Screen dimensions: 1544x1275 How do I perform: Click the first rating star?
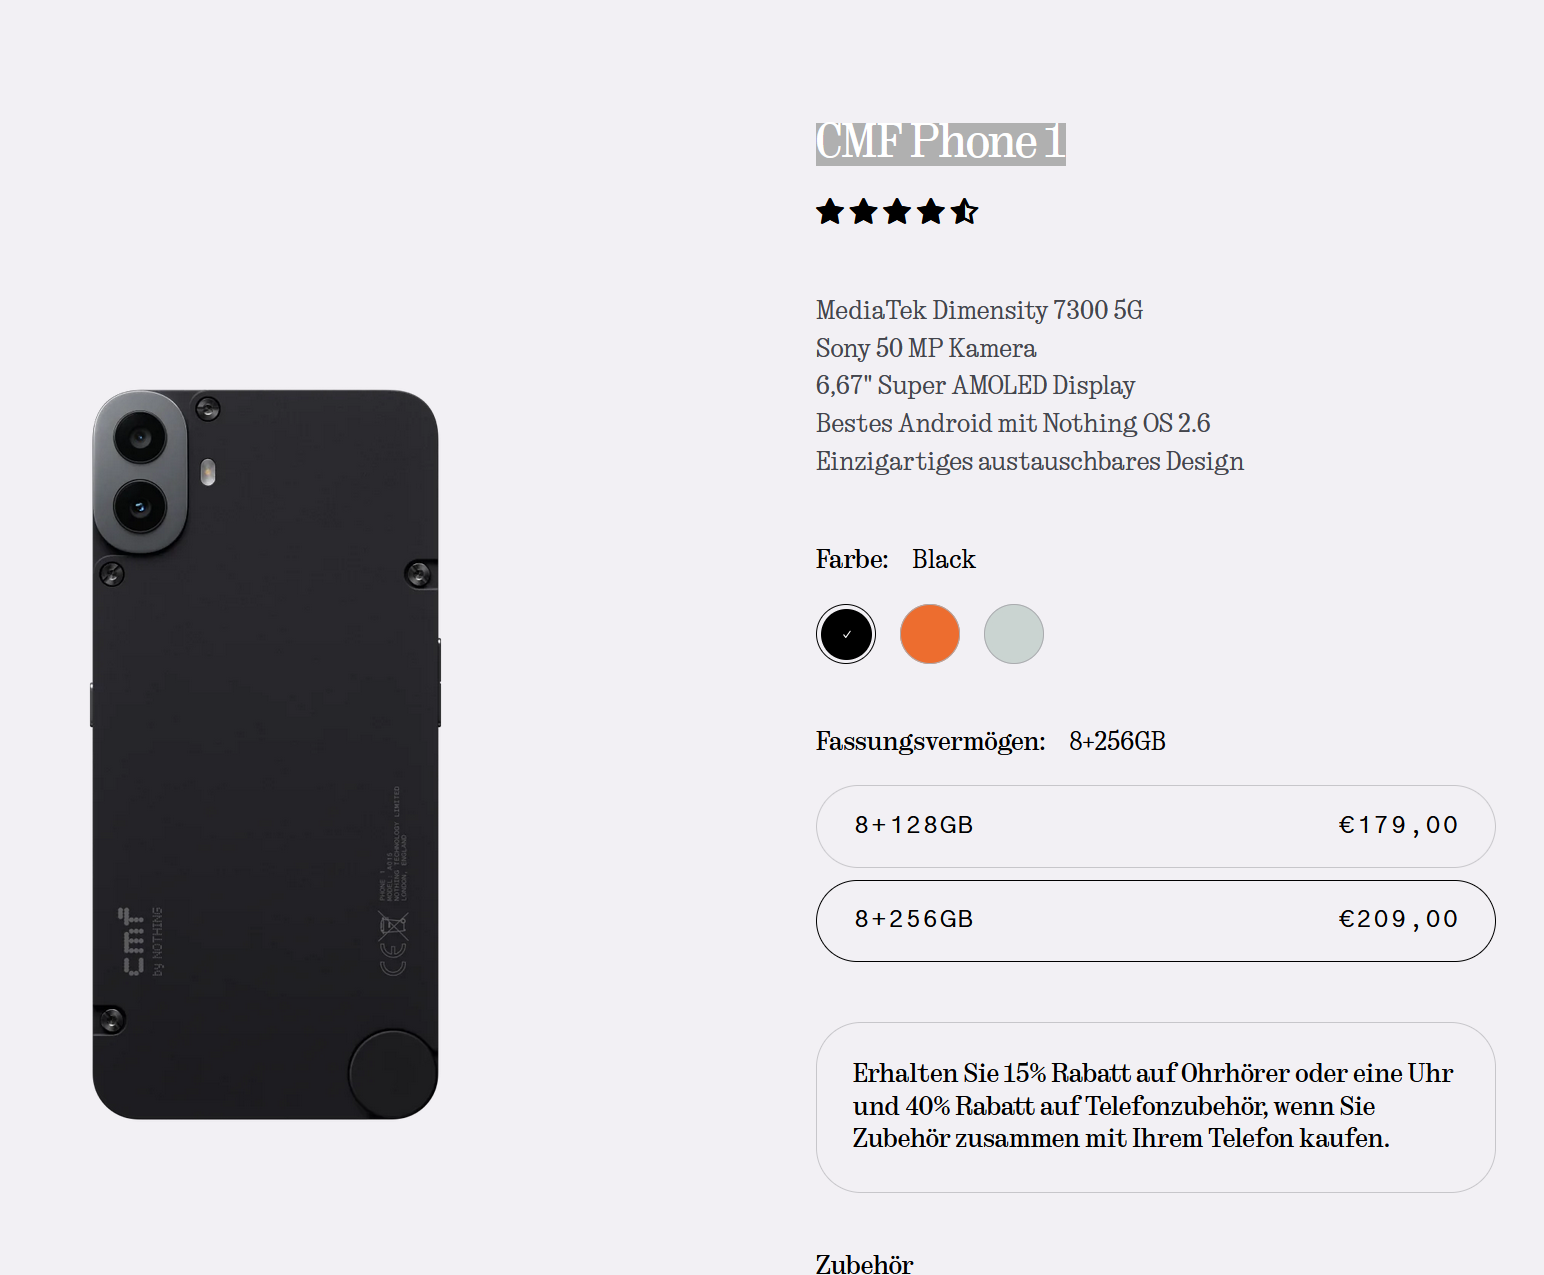point(830,212)
